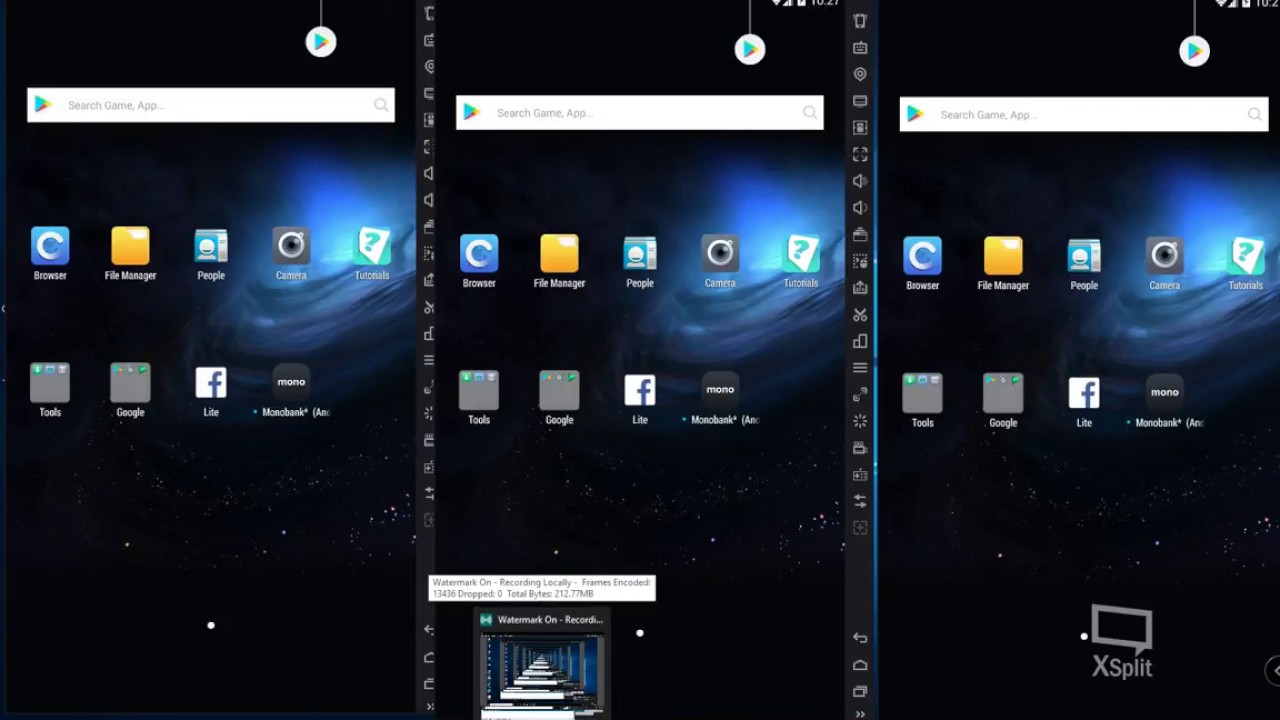1280x720 pixels.
Task: Click Home button in left emulator's sidebar
Action: [429, 657]
